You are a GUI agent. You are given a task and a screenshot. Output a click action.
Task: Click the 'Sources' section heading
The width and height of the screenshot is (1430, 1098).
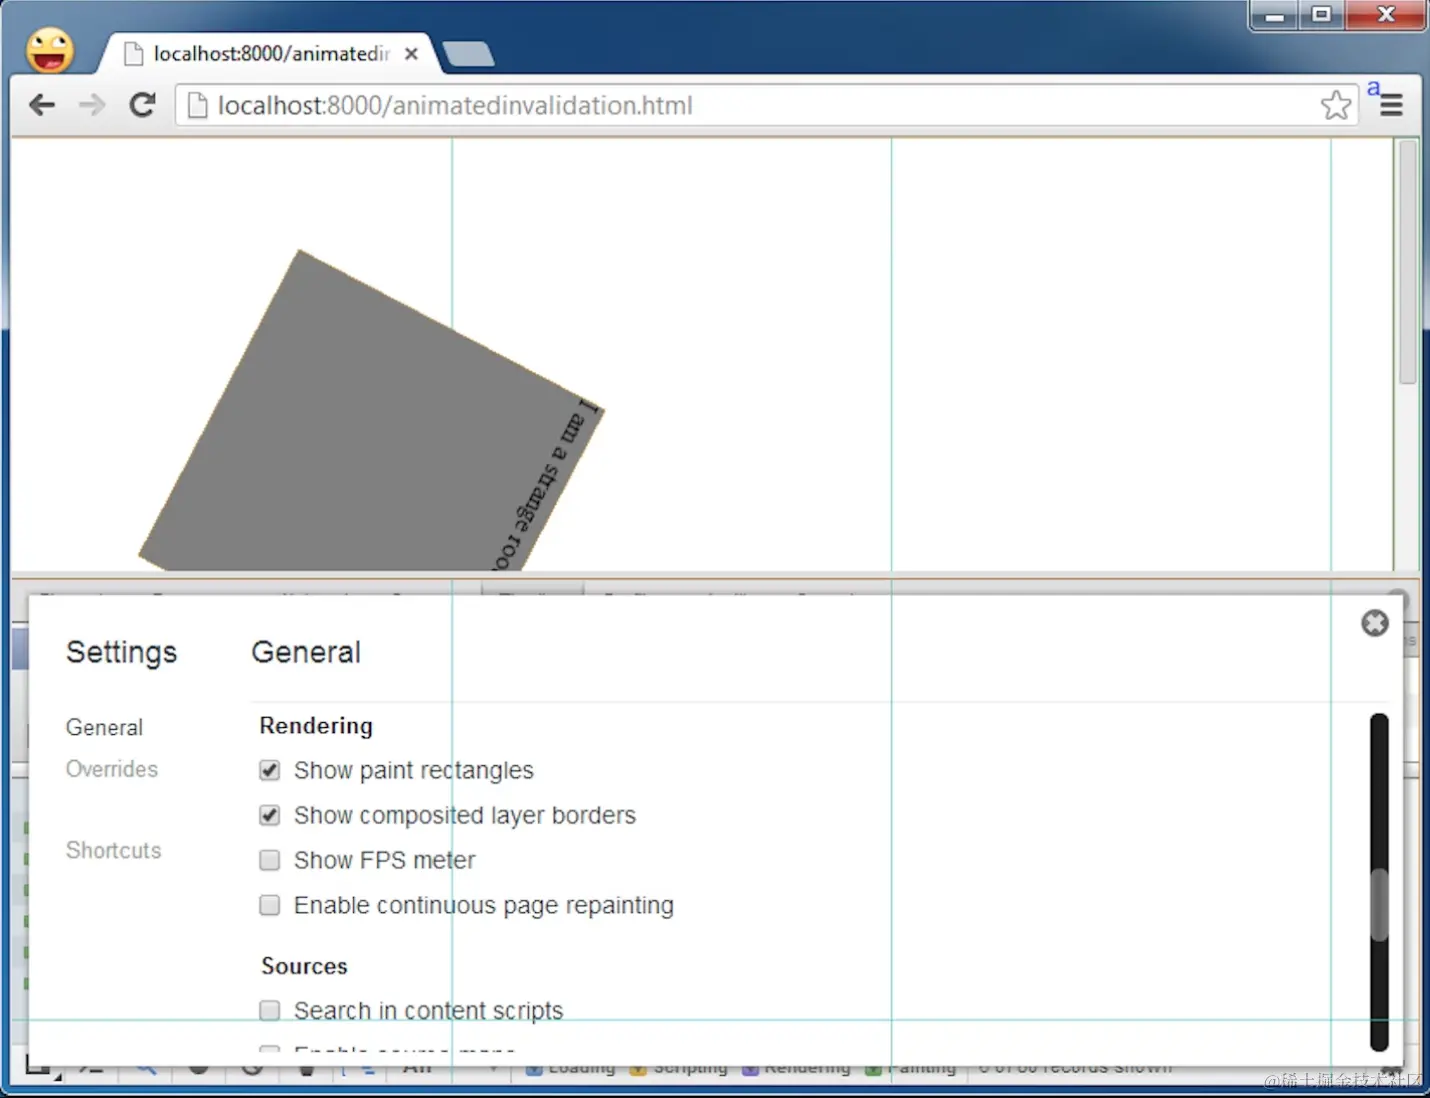pos(304,966)
